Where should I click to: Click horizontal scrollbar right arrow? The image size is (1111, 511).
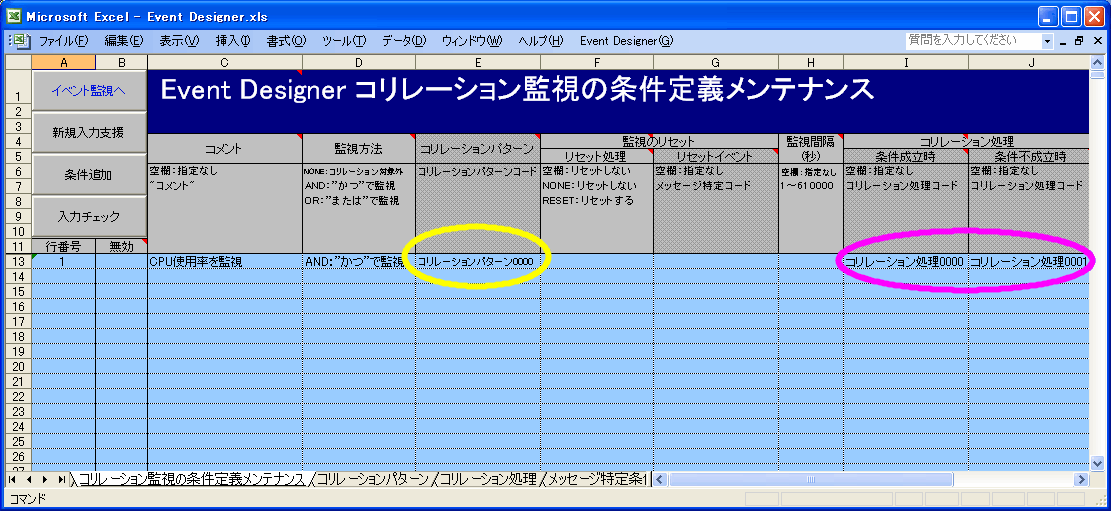click(1081, 480)
